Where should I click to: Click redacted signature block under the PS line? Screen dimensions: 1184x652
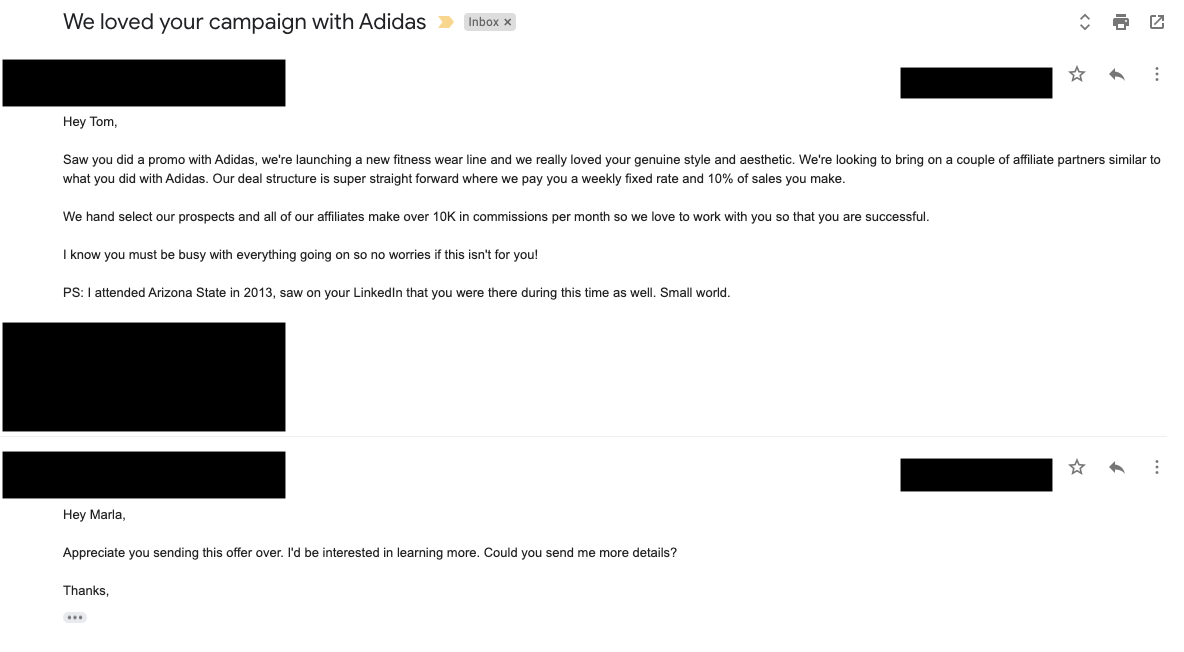[x=143, y=377]
